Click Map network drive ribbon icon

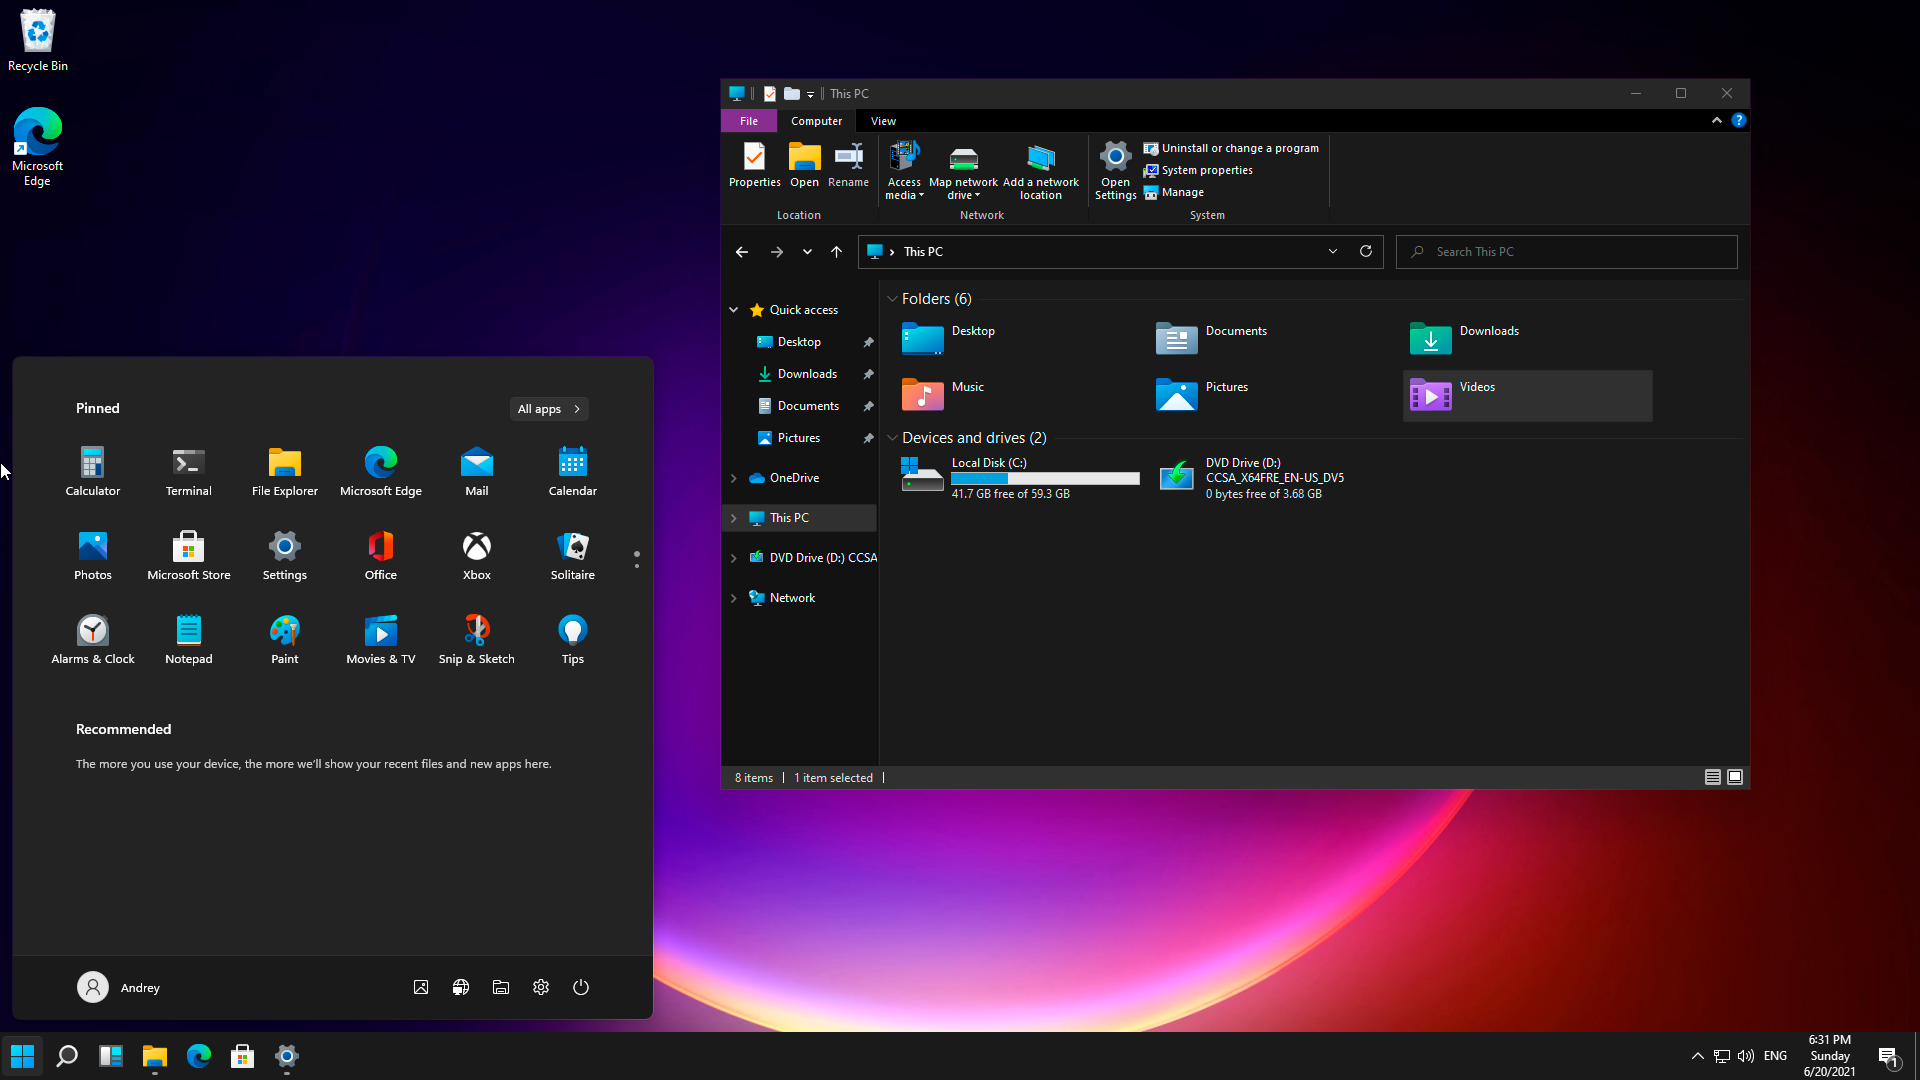point(963,160)
